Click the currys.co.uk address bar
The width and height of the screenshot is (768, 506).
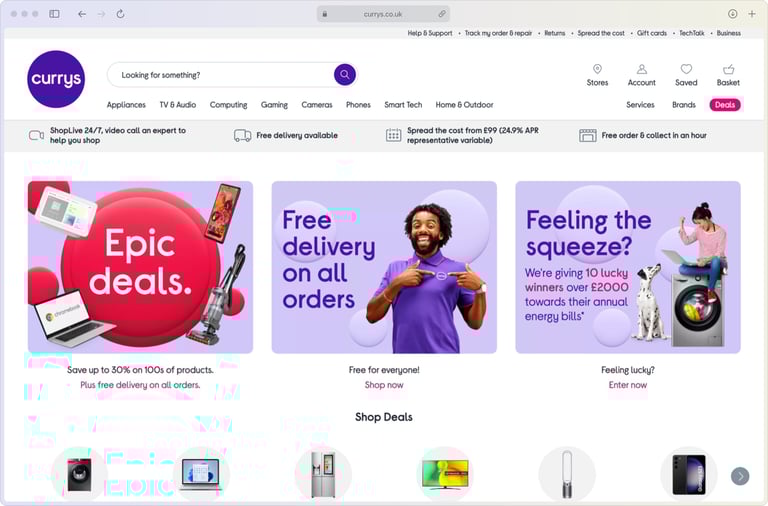click(383, 14)
